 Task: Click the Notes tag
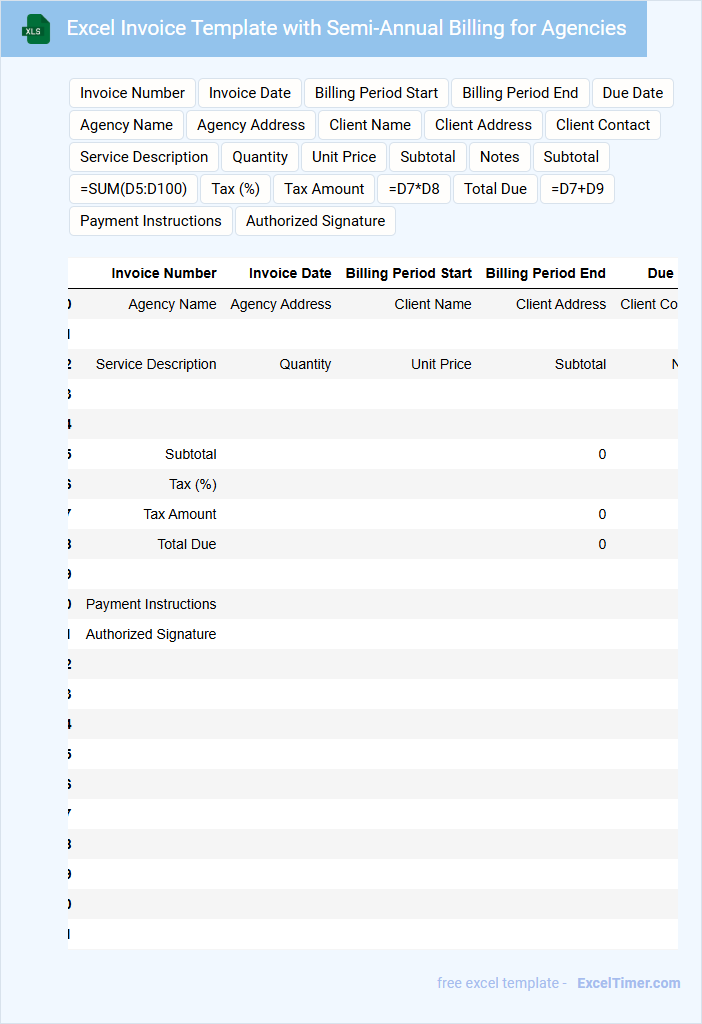[x=500, y=157]
